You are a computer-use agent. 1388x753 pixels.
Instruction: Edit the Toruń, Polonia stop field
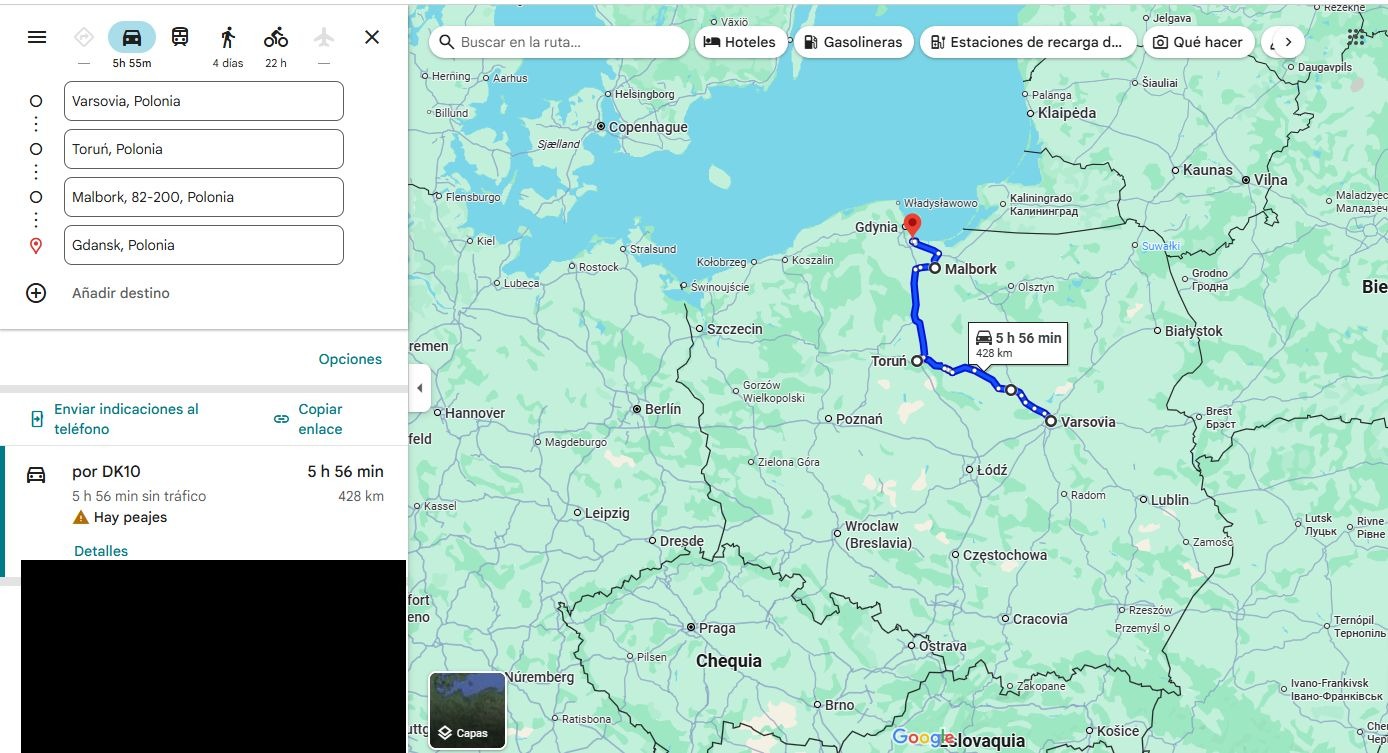click(x=204, y=149)
